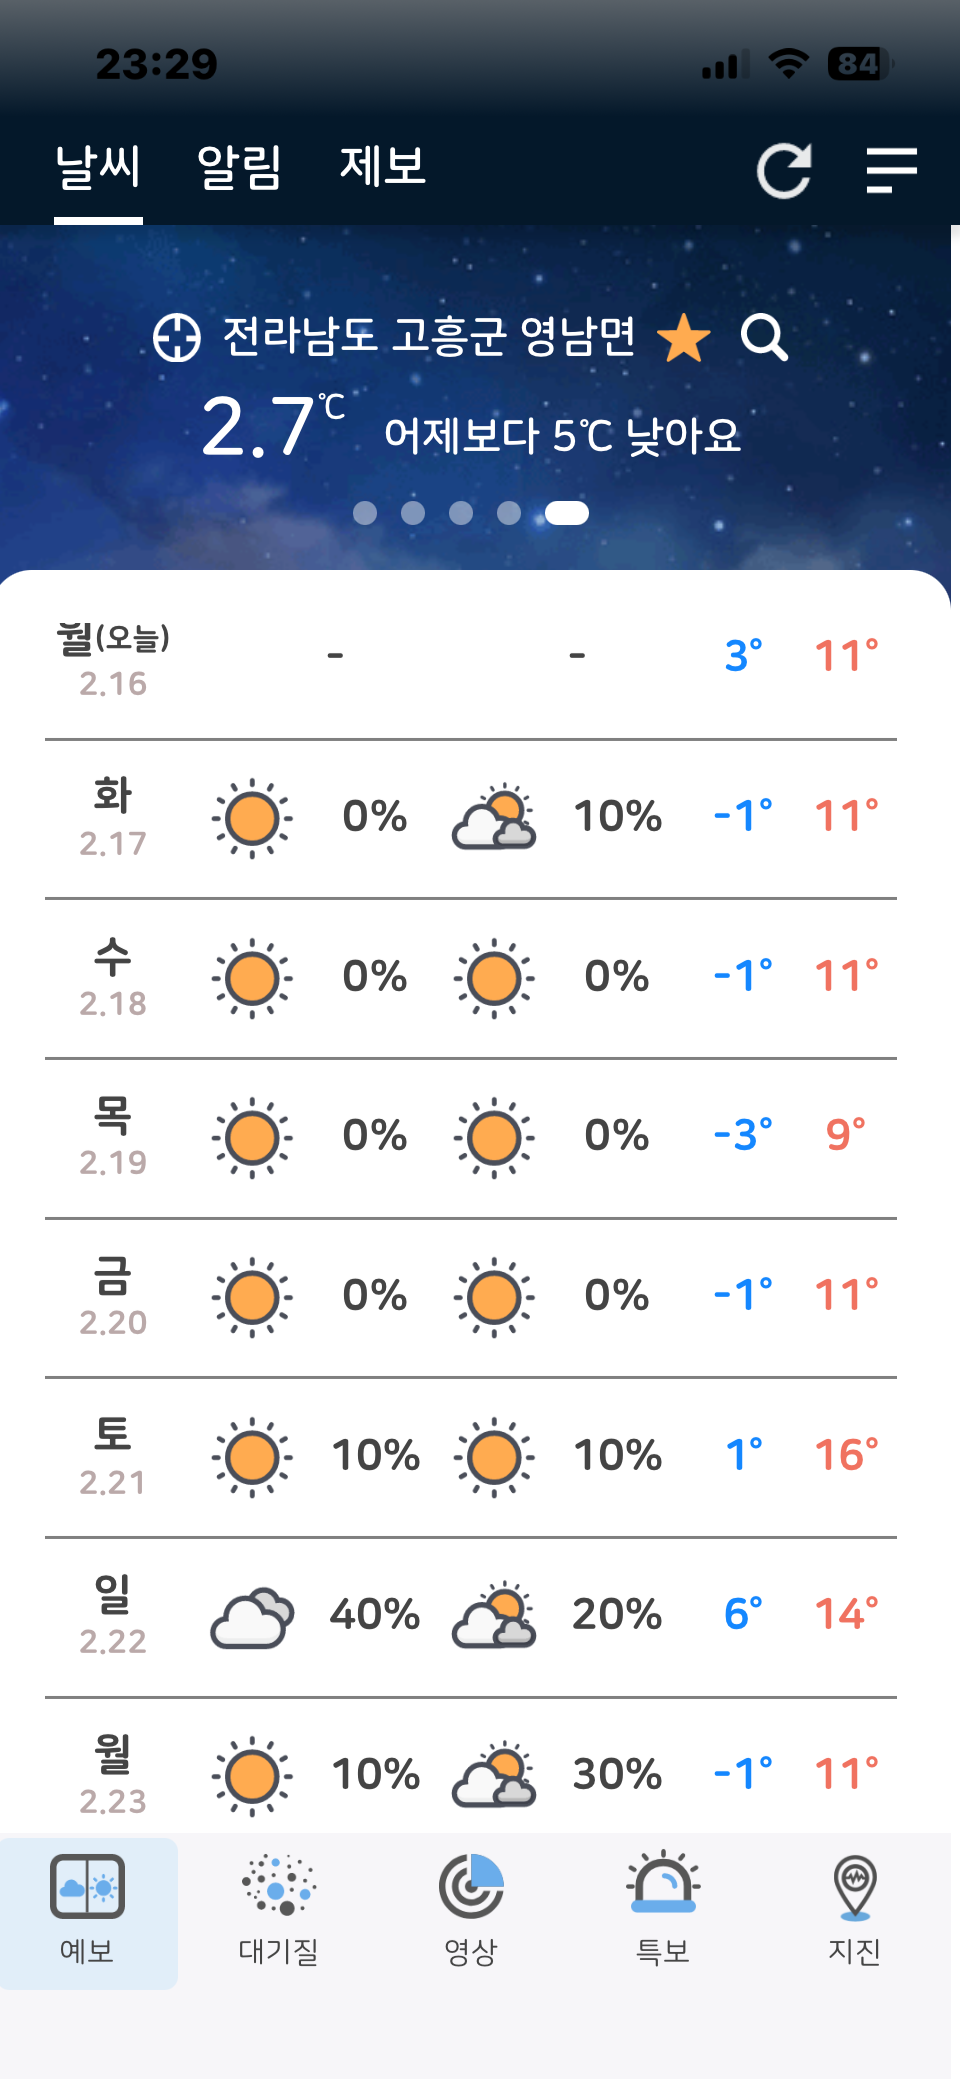The height and width of the screenshot is (2079, 960).
Task: Tap the current location crosshair icon
Action: [x=177, y=337]
